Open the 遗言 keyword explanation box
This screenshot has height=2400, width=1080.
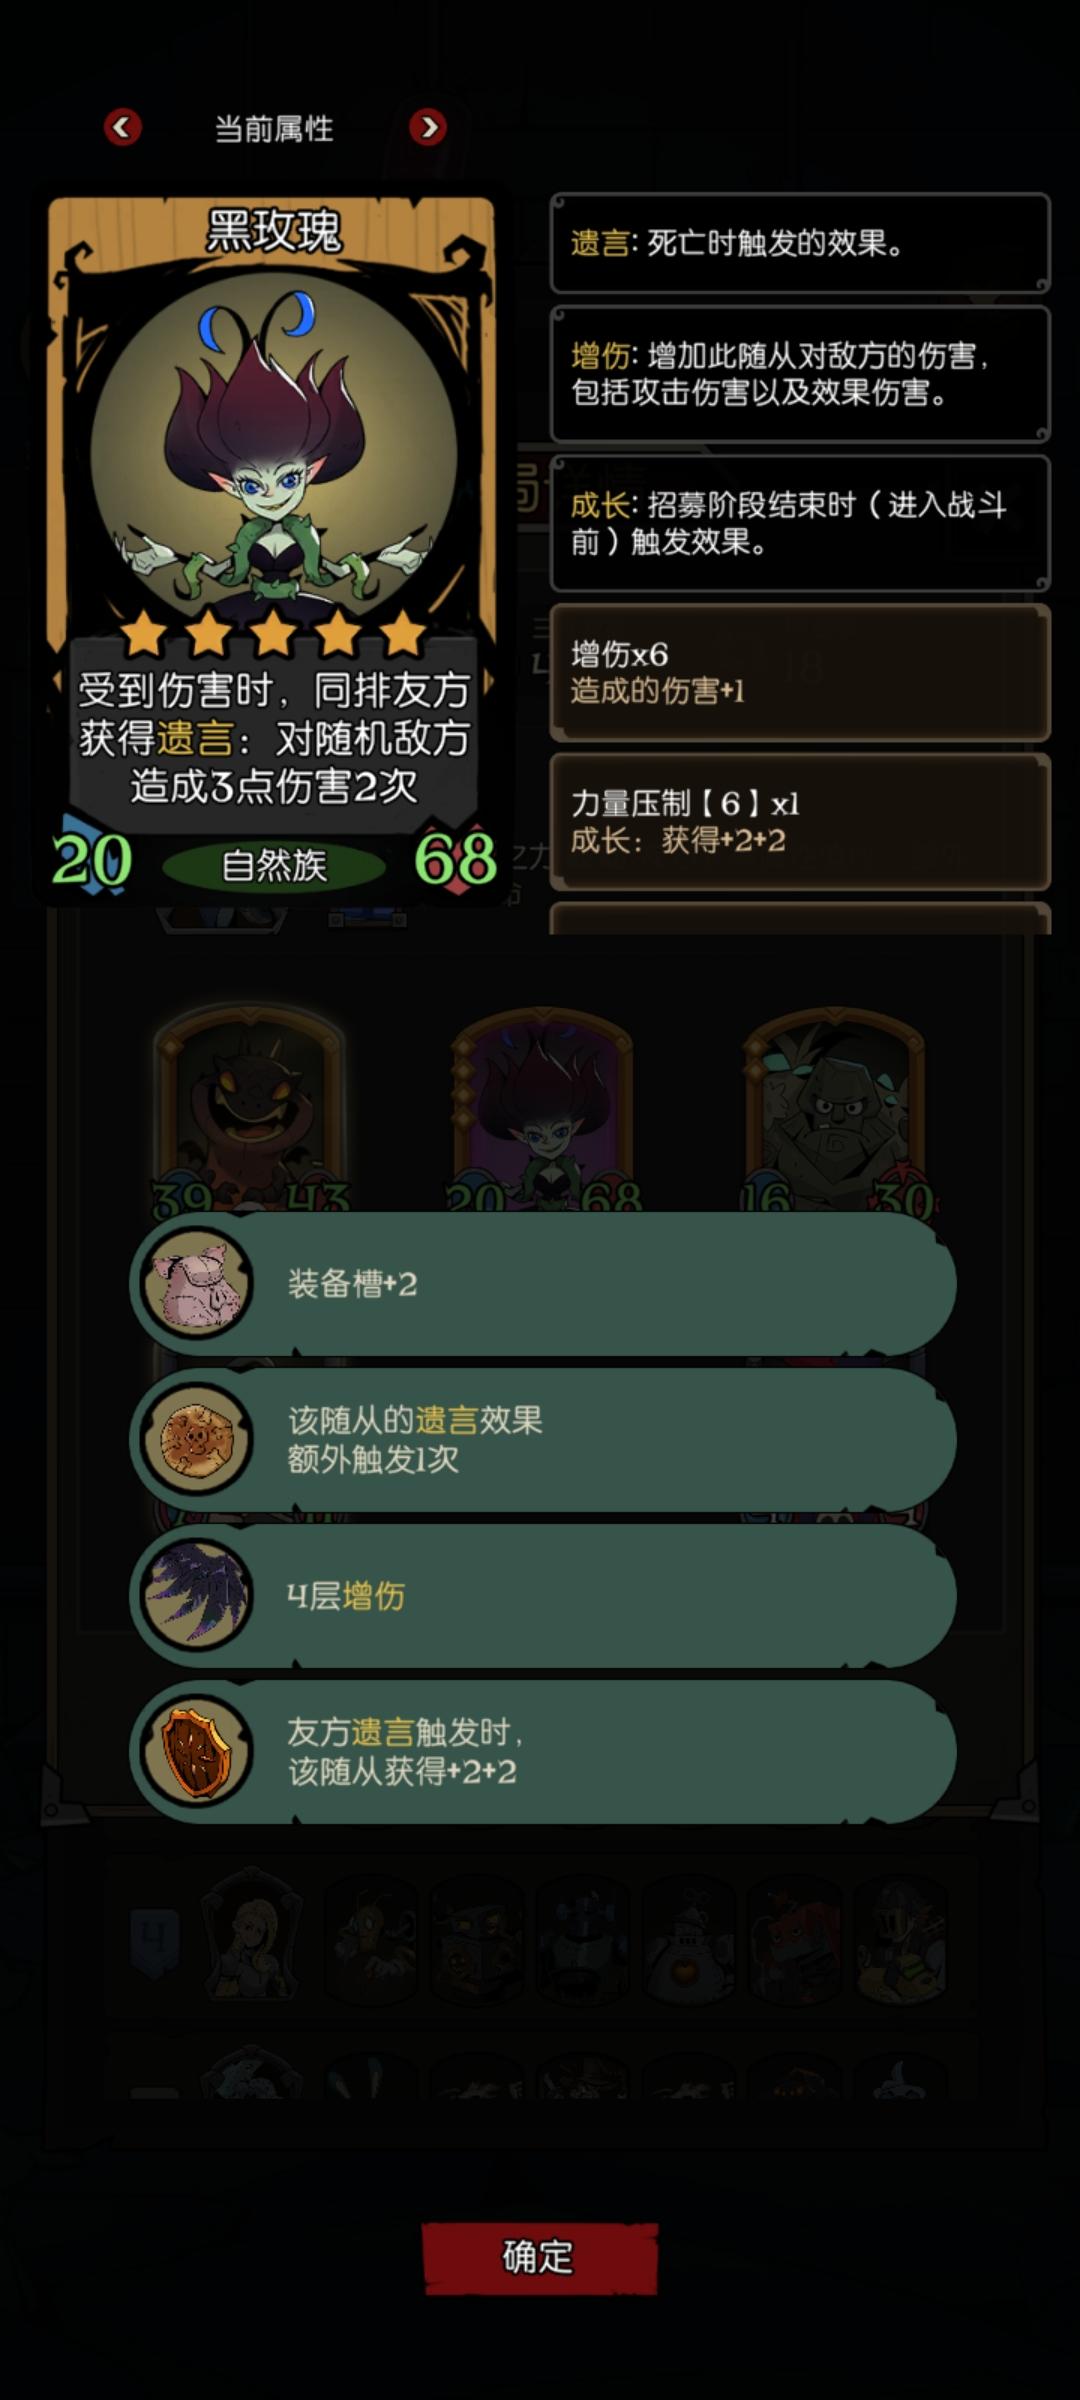click(800, 243)
